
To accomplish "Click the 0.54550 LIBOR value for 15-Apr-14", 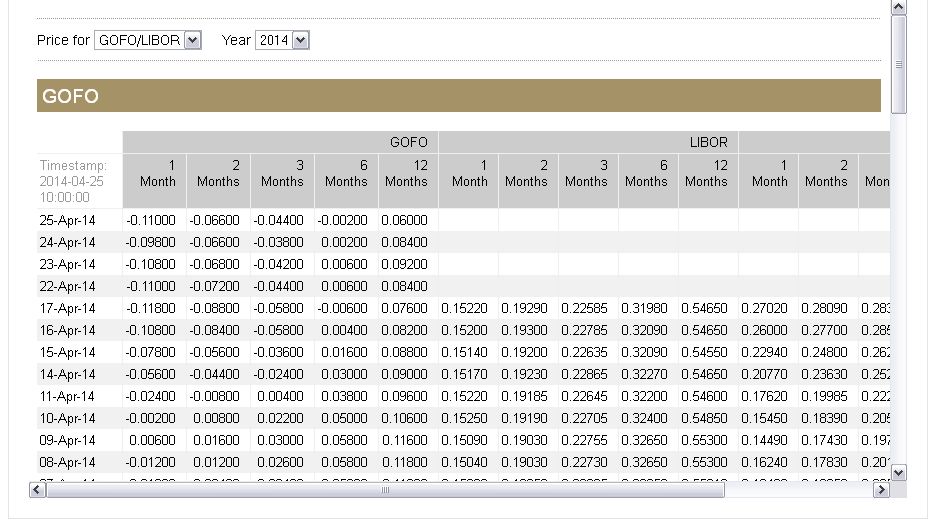I will [x=704, y=352].
